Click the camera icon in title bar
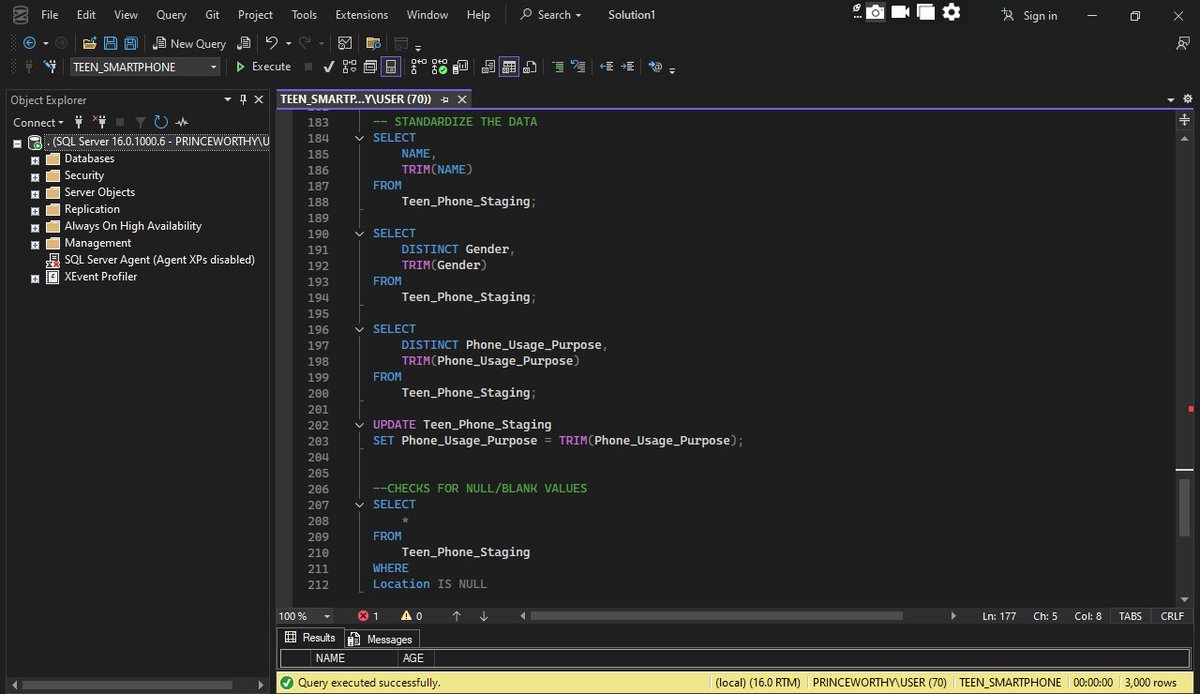Screen dimensions: 1200x694 click(x=875, y=12)
